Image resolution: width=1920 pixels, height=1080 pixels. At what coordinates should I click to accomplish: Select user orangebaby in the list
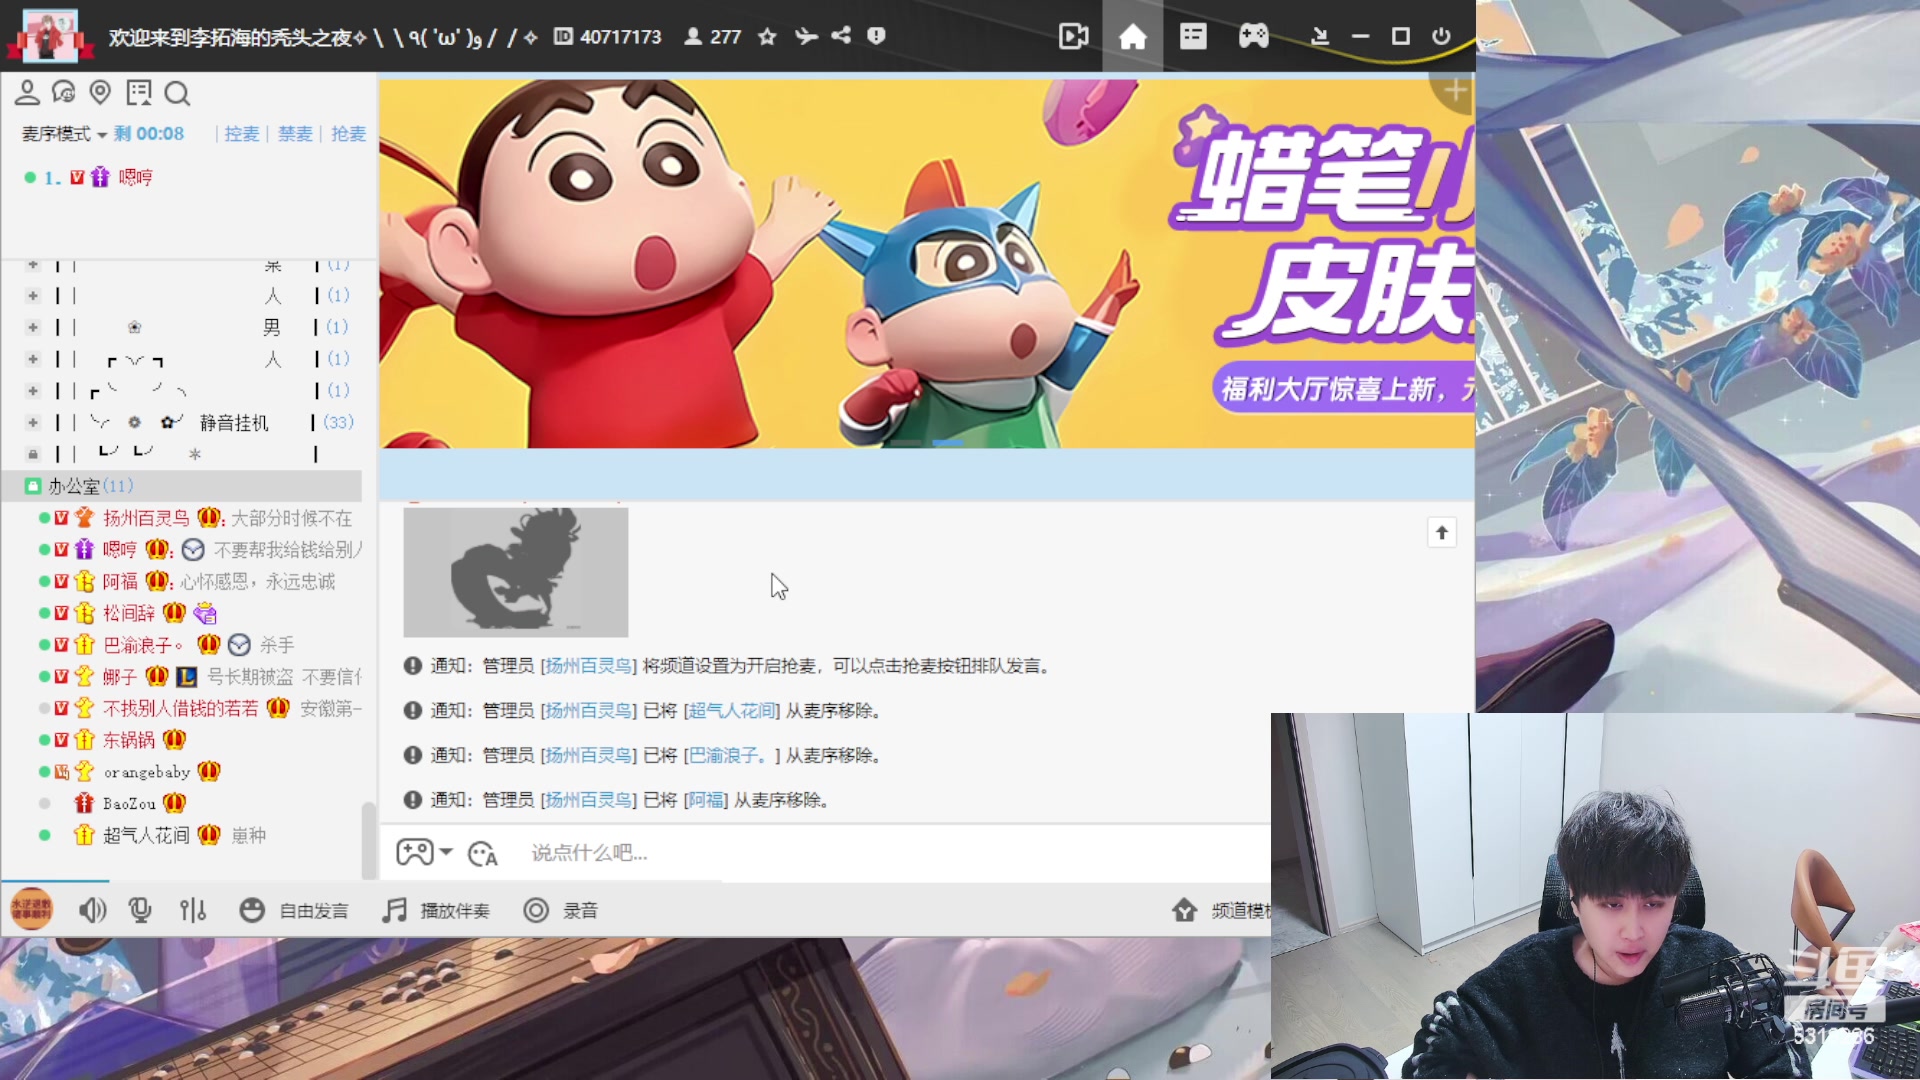coord(147,772)
